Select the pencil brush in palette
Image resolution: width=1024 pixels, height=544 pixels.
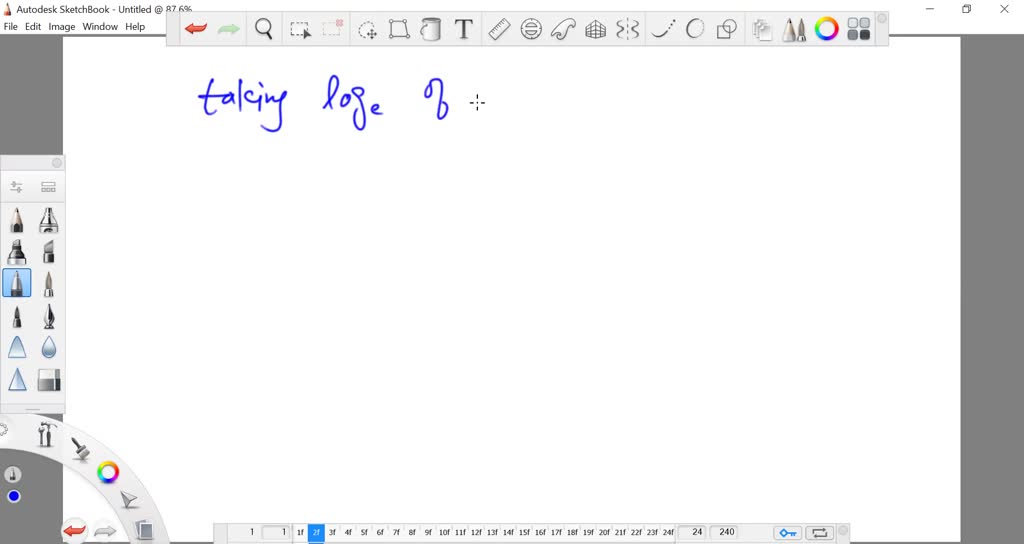[x=17, y=220]
